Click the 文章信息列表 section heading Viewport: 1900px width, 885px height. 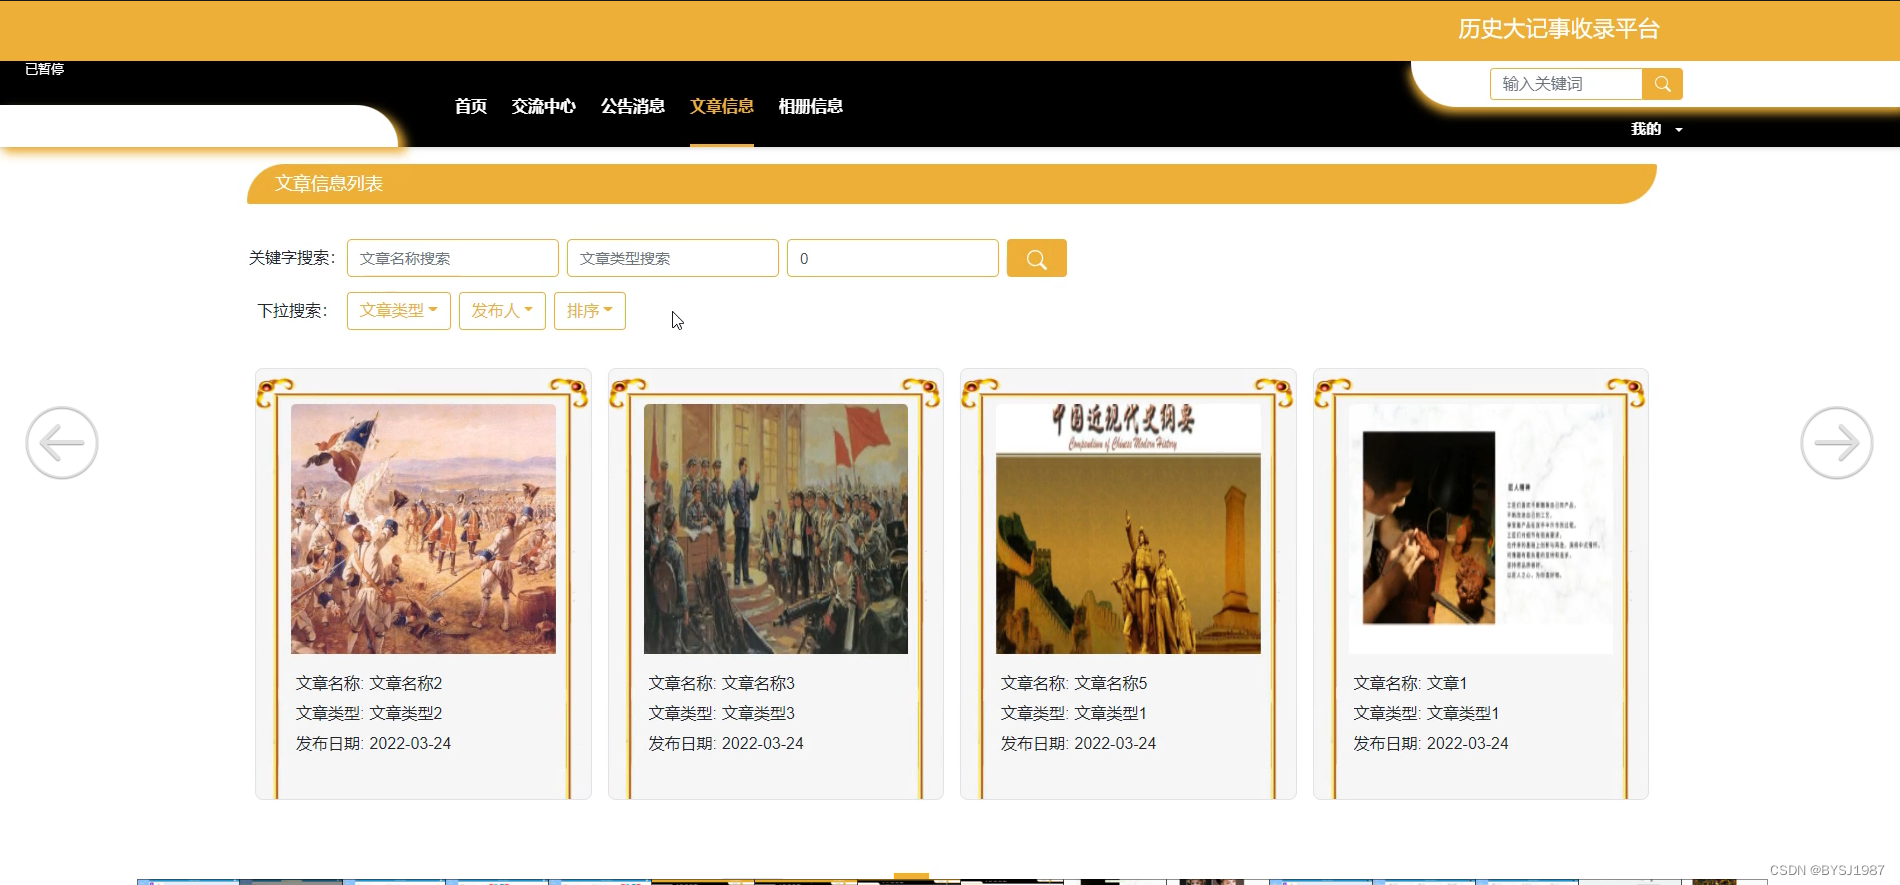coord(329,184)
